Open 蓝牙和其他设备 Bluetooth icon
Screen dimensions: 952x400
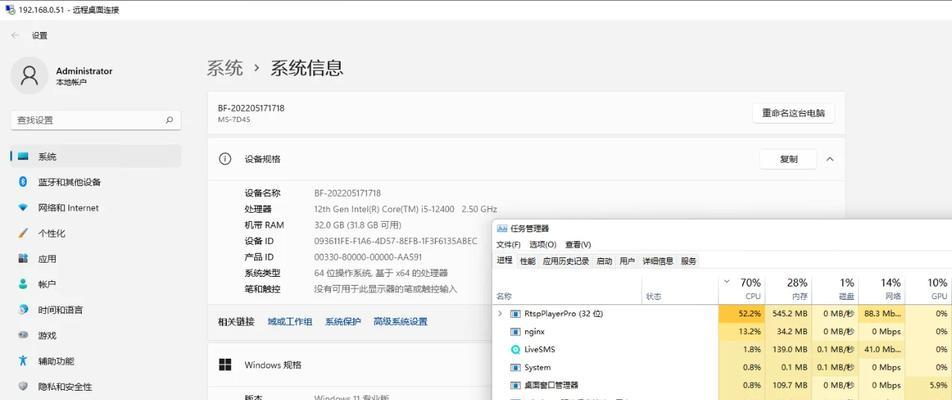click(23, 182)
